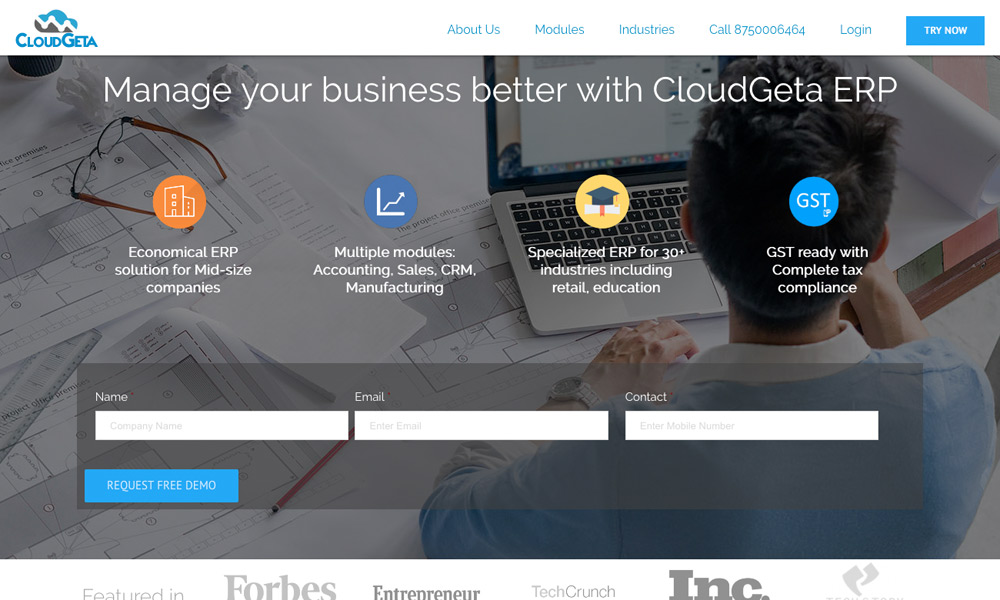The width and height of the screenshot is (1000, 600).
Task: Click the yellow graduation cap icon
Action: [x=601, y=201]
